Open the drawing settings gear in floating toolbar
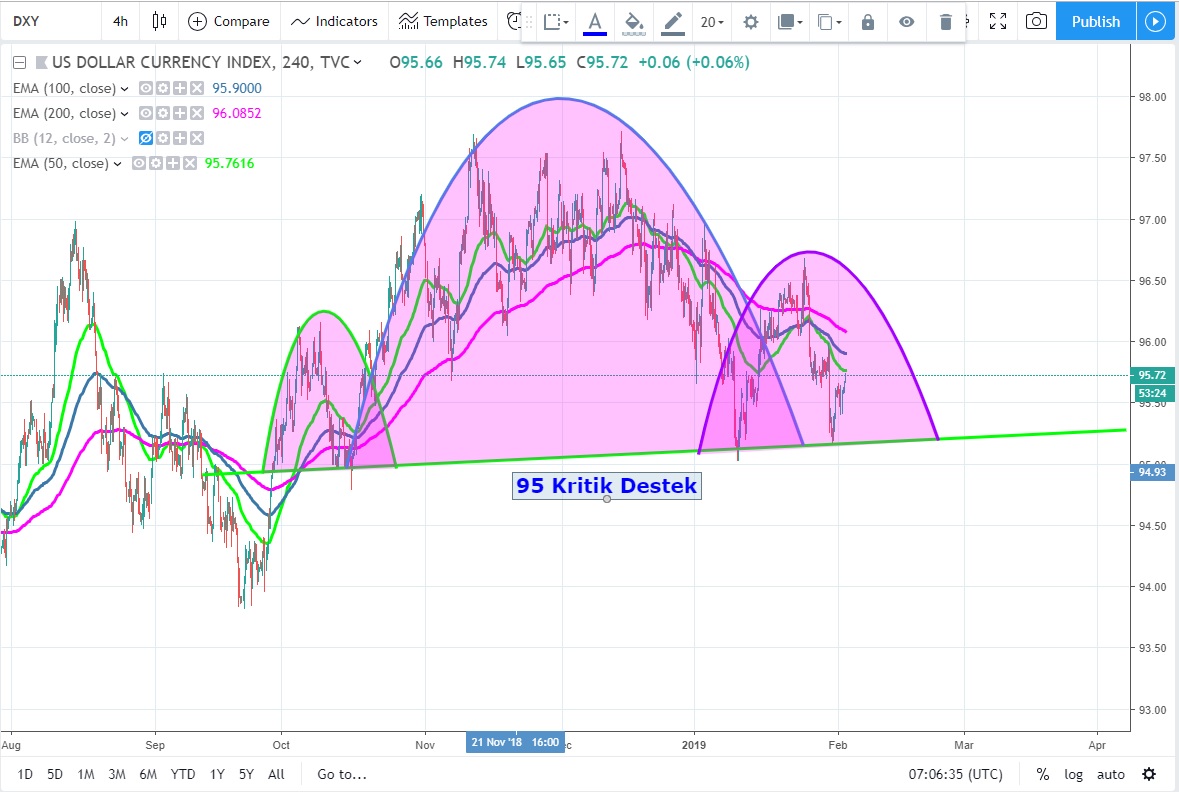 [x=750, y=22]
